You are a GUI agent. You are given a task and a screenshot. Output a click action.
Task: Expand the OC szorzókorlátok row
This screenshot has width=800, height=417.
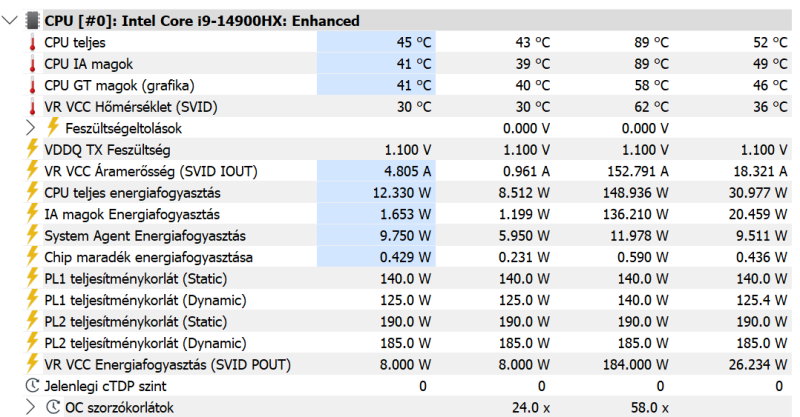coord(31,407)
